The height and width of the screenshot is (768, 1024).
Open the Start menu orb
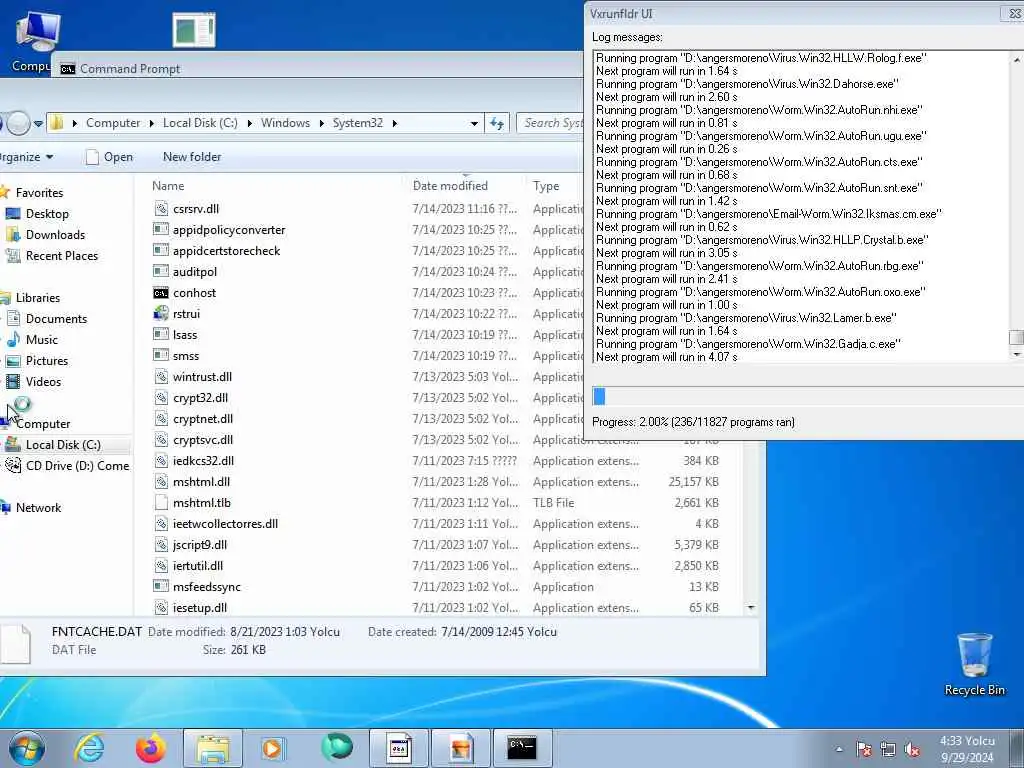[27, 748]
